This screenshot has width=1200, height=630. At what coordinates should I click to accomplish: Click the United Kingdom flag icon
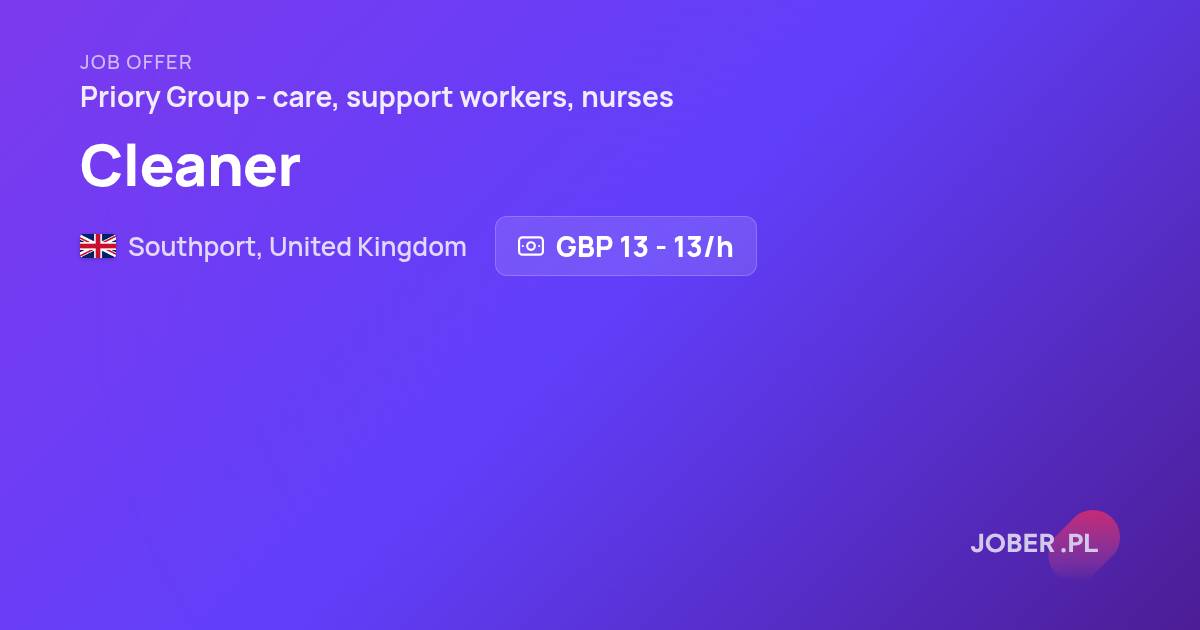point(98,246)
